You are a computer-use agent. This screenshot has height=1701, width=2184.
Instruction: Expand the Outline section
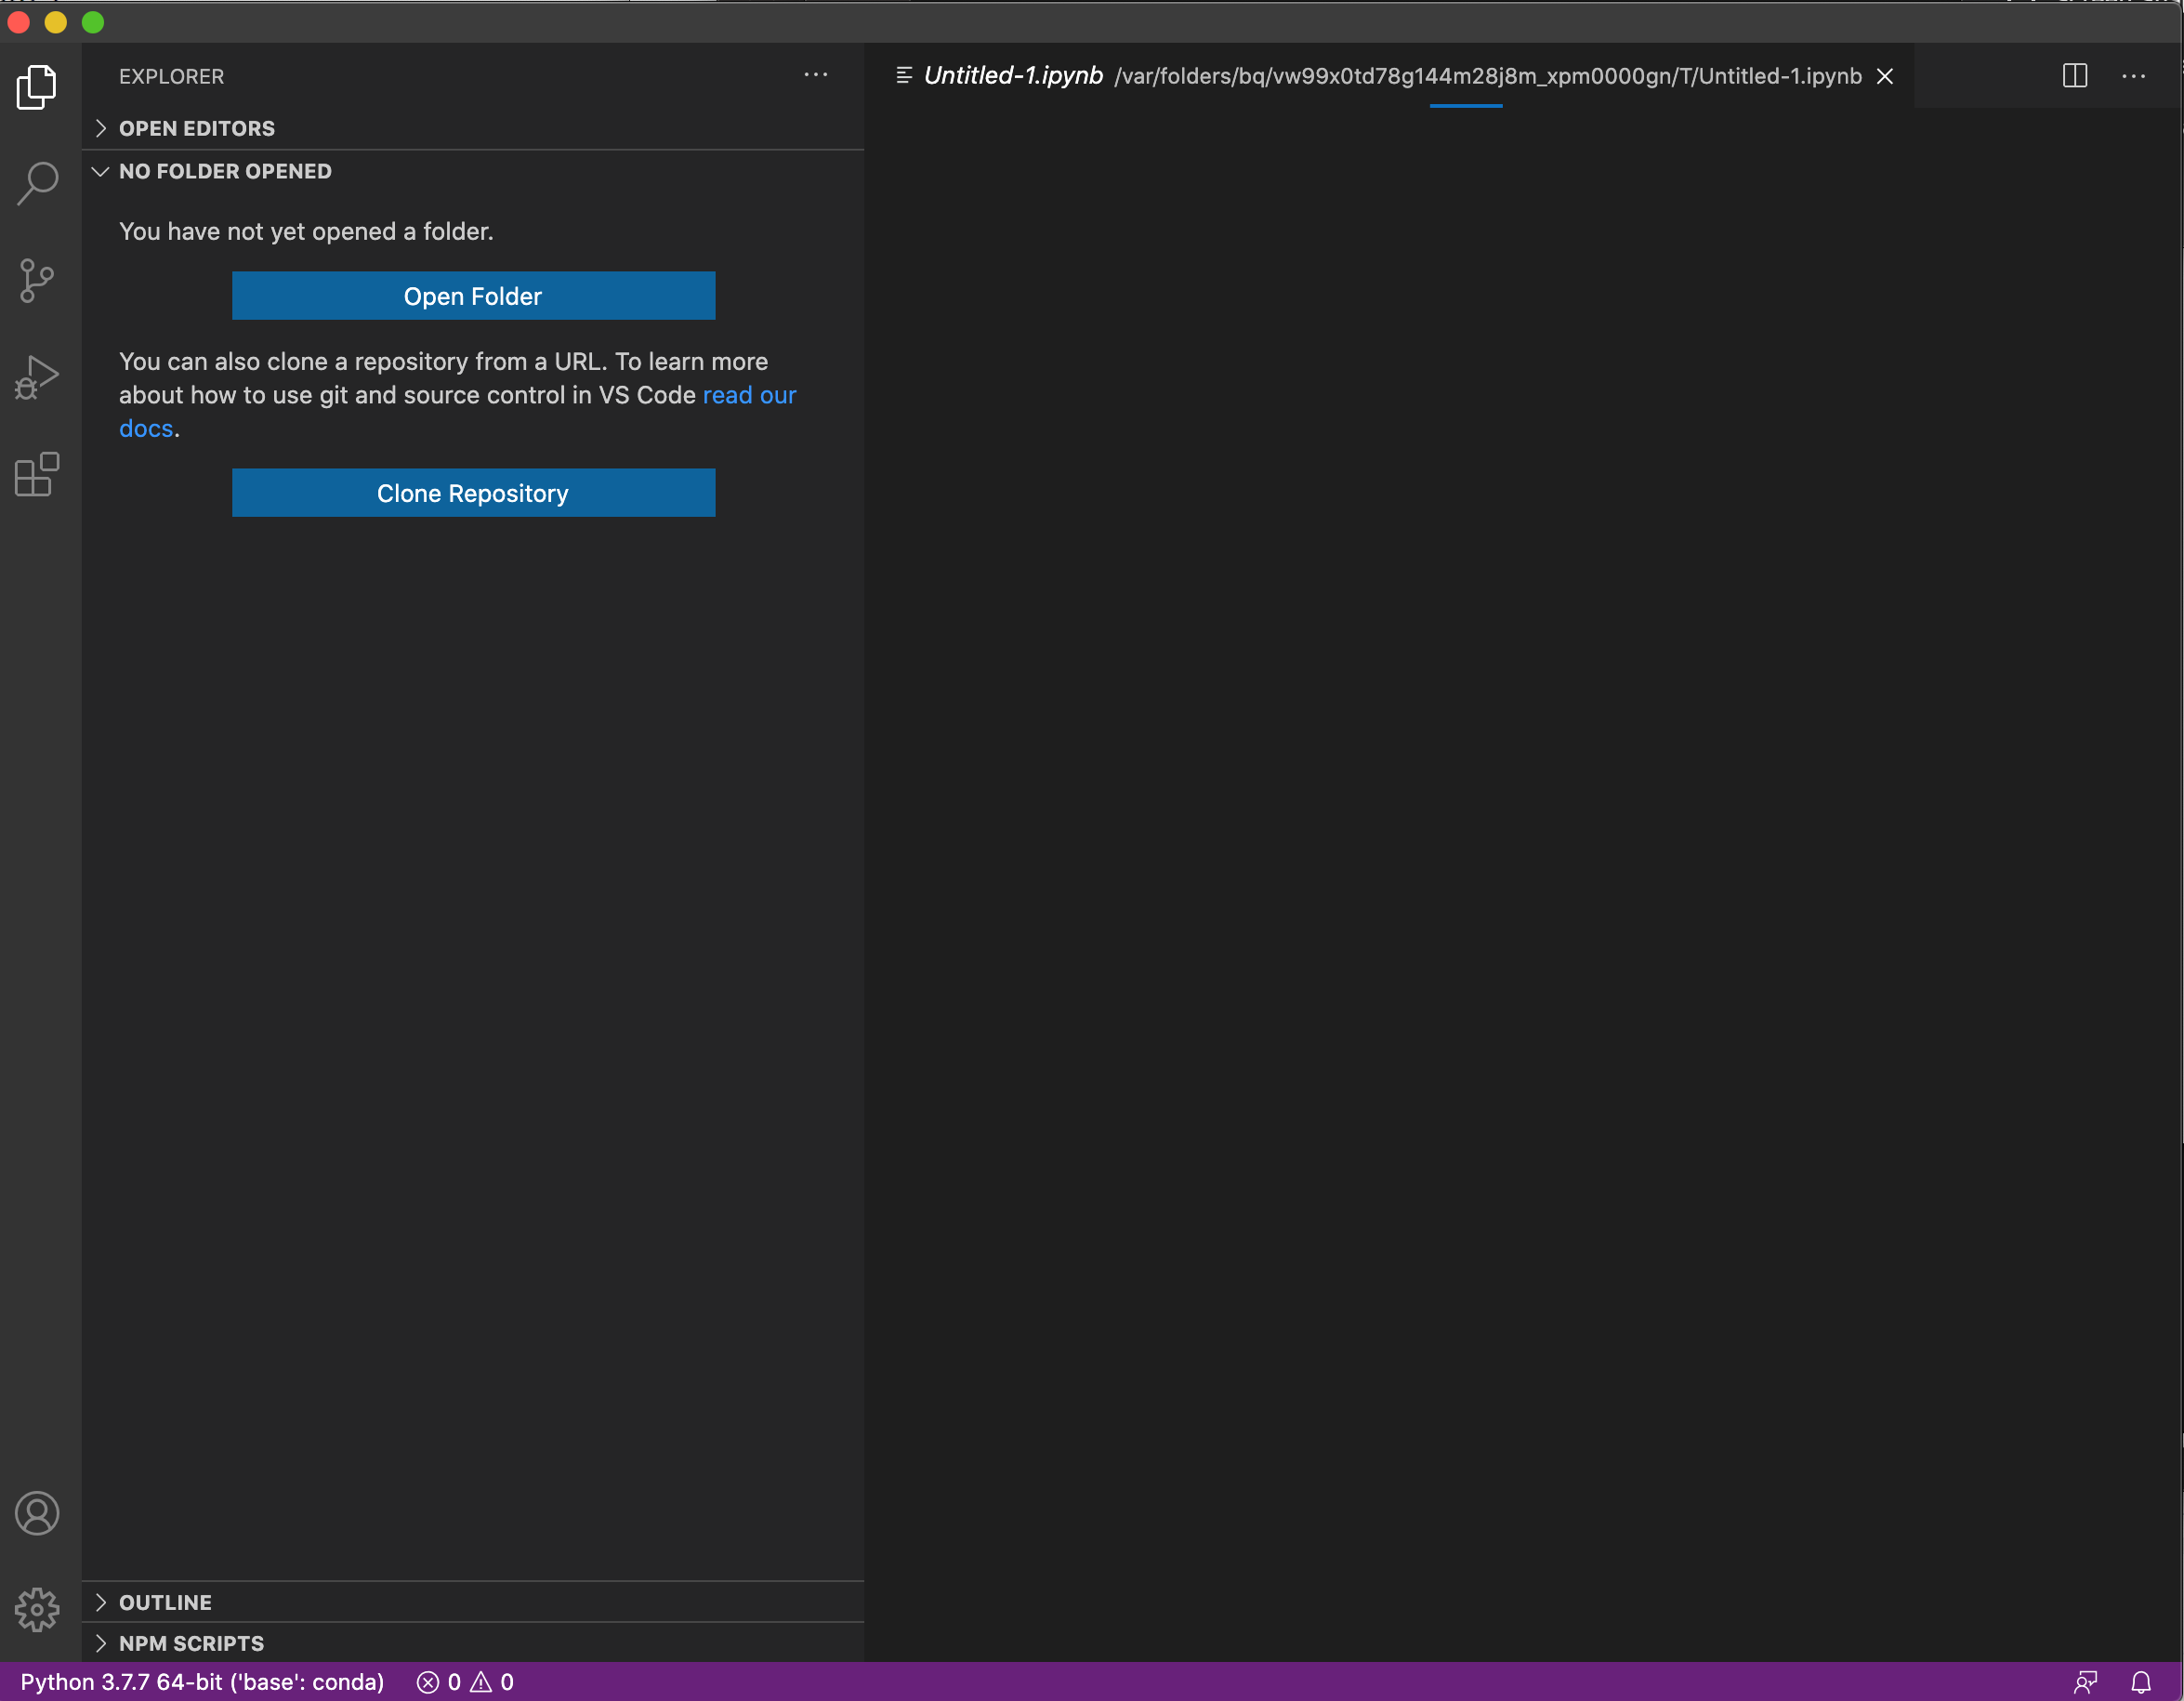(473, 1602)
